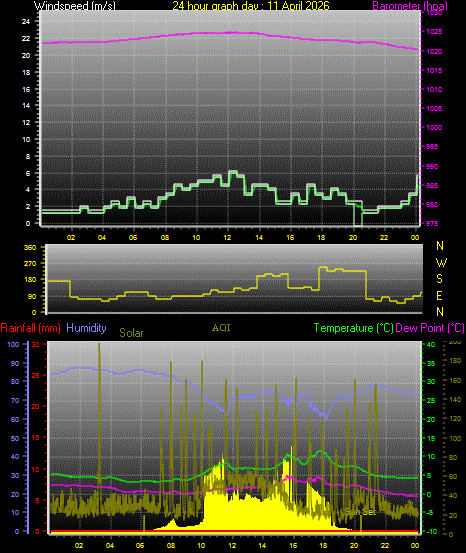Image resolution: width=466 pixels, height=553 pixels.
Task: Select the 975 barometer axis value
Action: pos(432,224)
